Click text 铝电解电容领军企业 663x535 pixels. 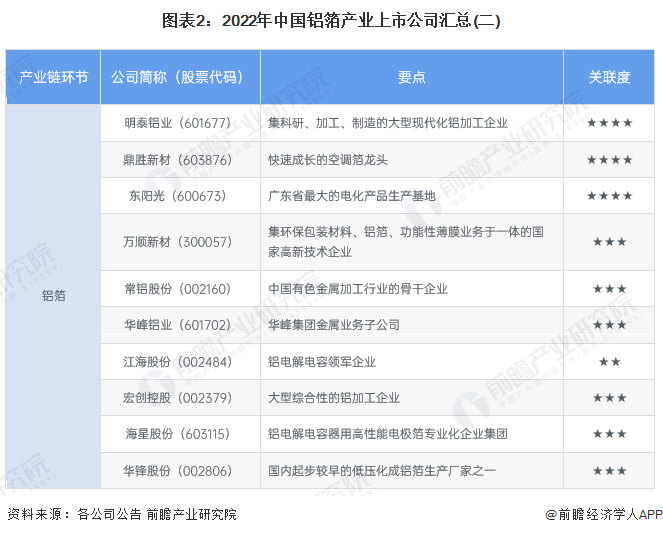click(x=322, y=362)
